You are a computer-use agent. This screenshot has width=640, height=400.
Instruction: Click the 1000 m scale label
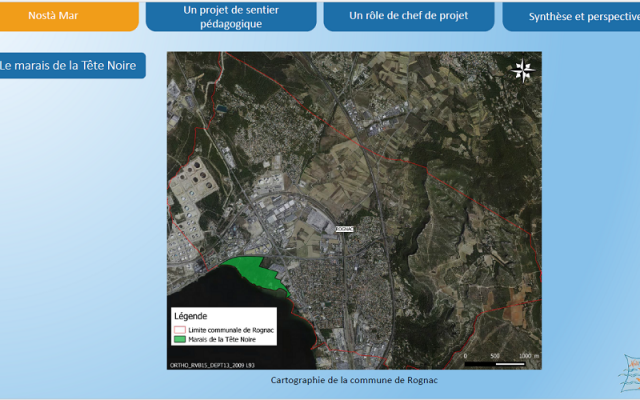tap(528, 355)
